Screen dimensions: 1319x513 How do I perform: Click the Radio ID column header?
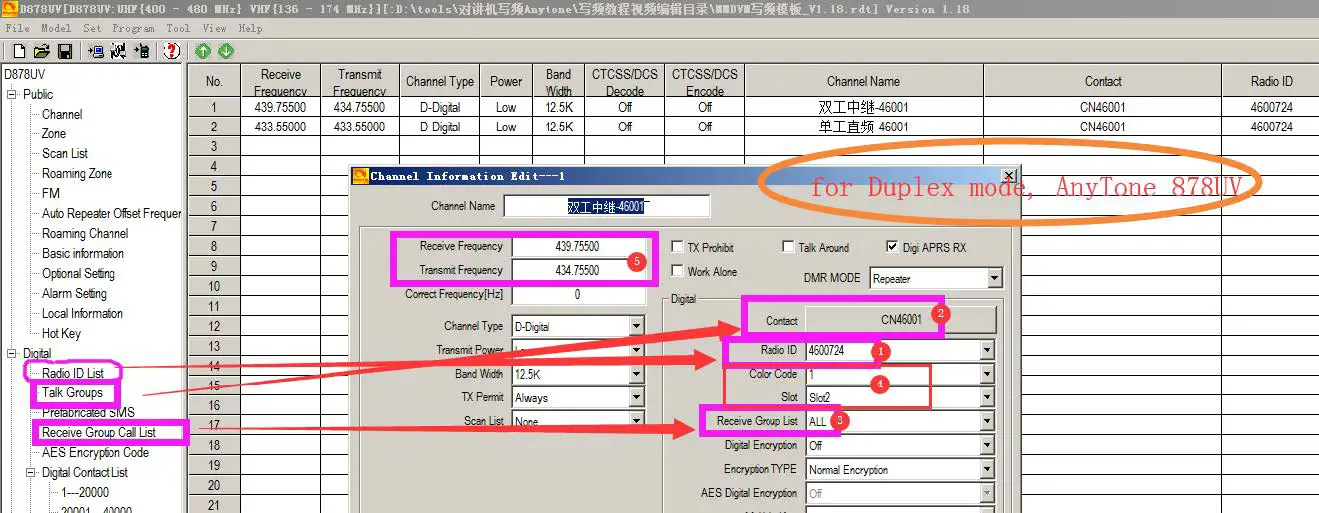[1271, 81]
